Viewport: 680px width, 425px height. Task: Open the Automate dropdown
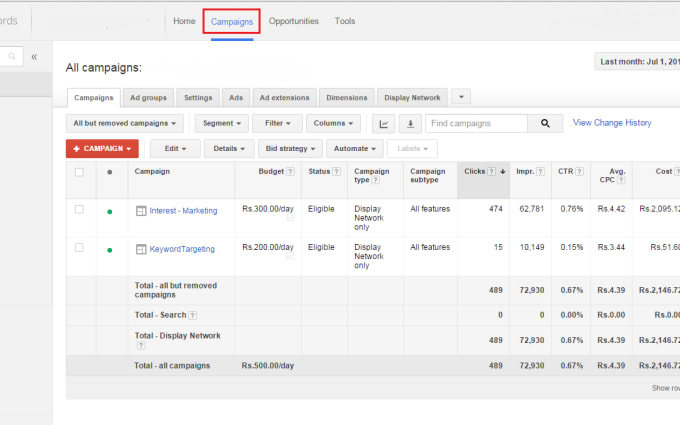[x=355, y=149]
